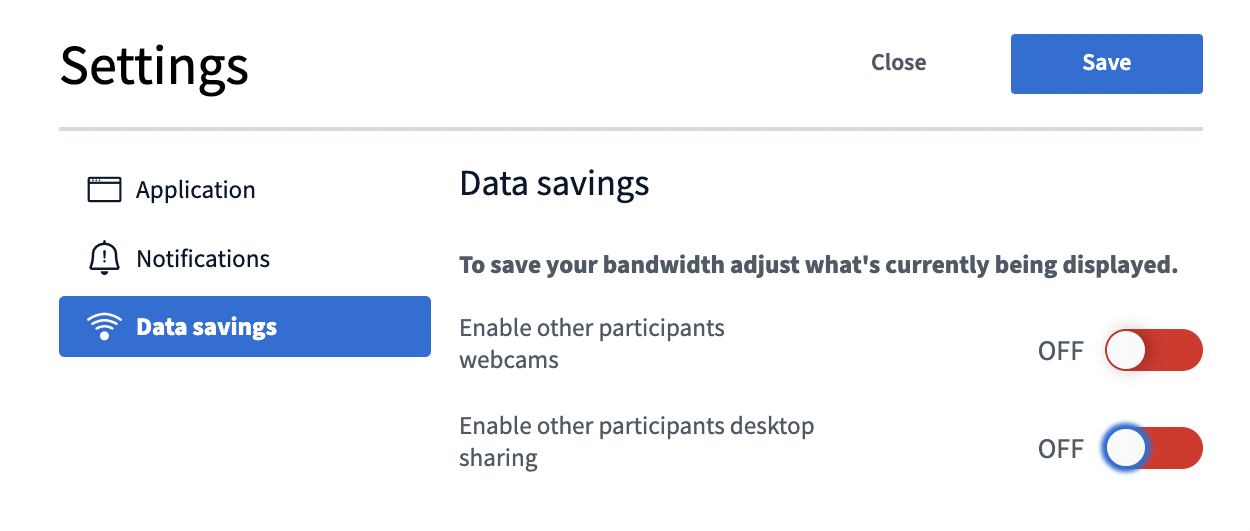Click the white knob of webcams switch

(1126, 350)
